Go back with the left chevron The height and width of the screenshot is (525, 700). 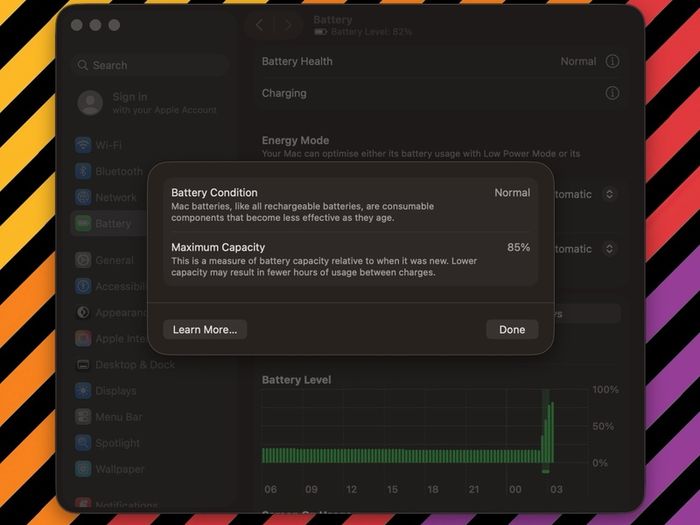(259, 25)
